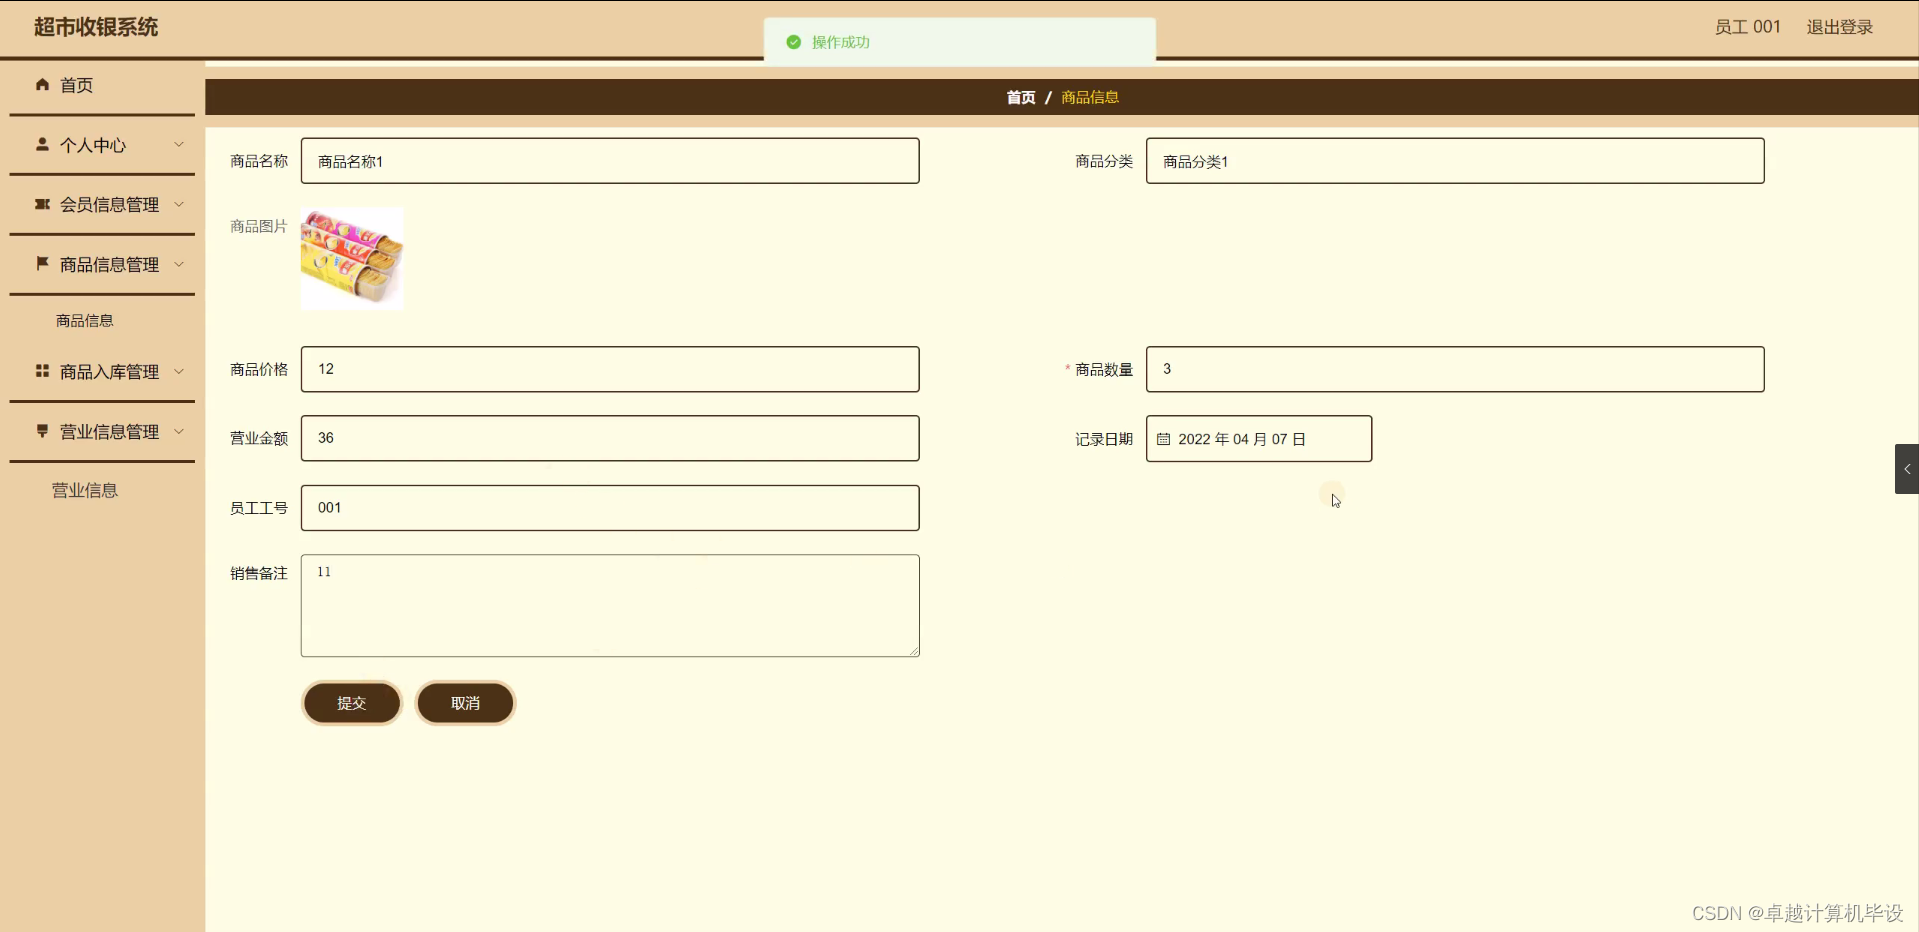This screenshot has height=932, width=1919.
Task: Click the 商品数量 label
Action: pyautogui.click(x=1104, y=369)
